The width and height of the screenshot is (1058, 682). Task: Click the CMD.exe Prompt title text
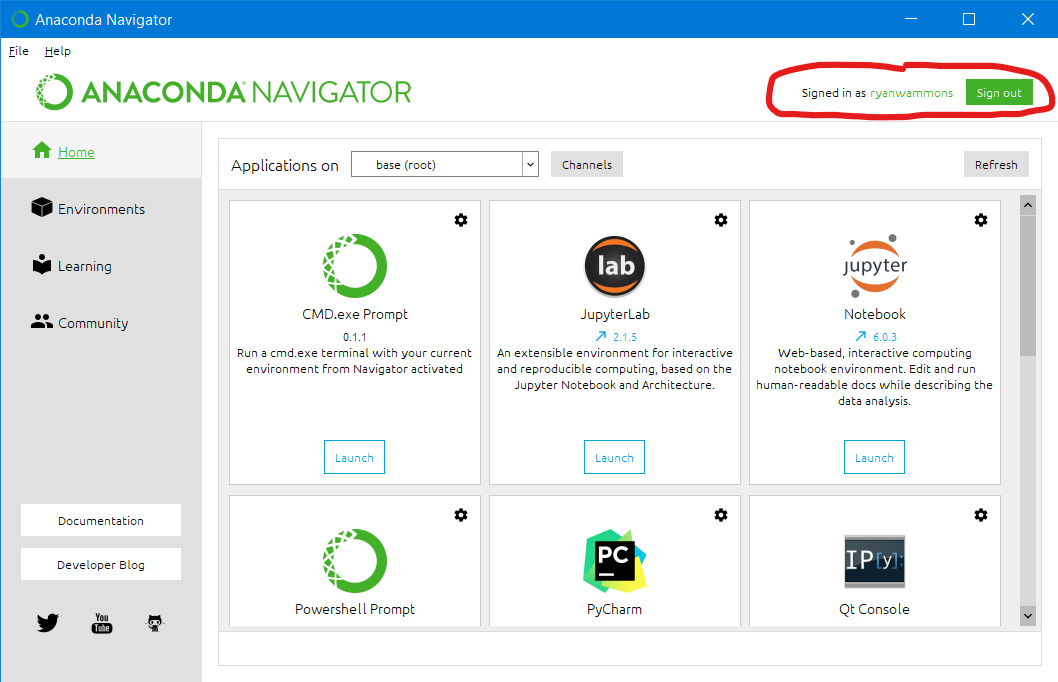(x=355, y=314)
